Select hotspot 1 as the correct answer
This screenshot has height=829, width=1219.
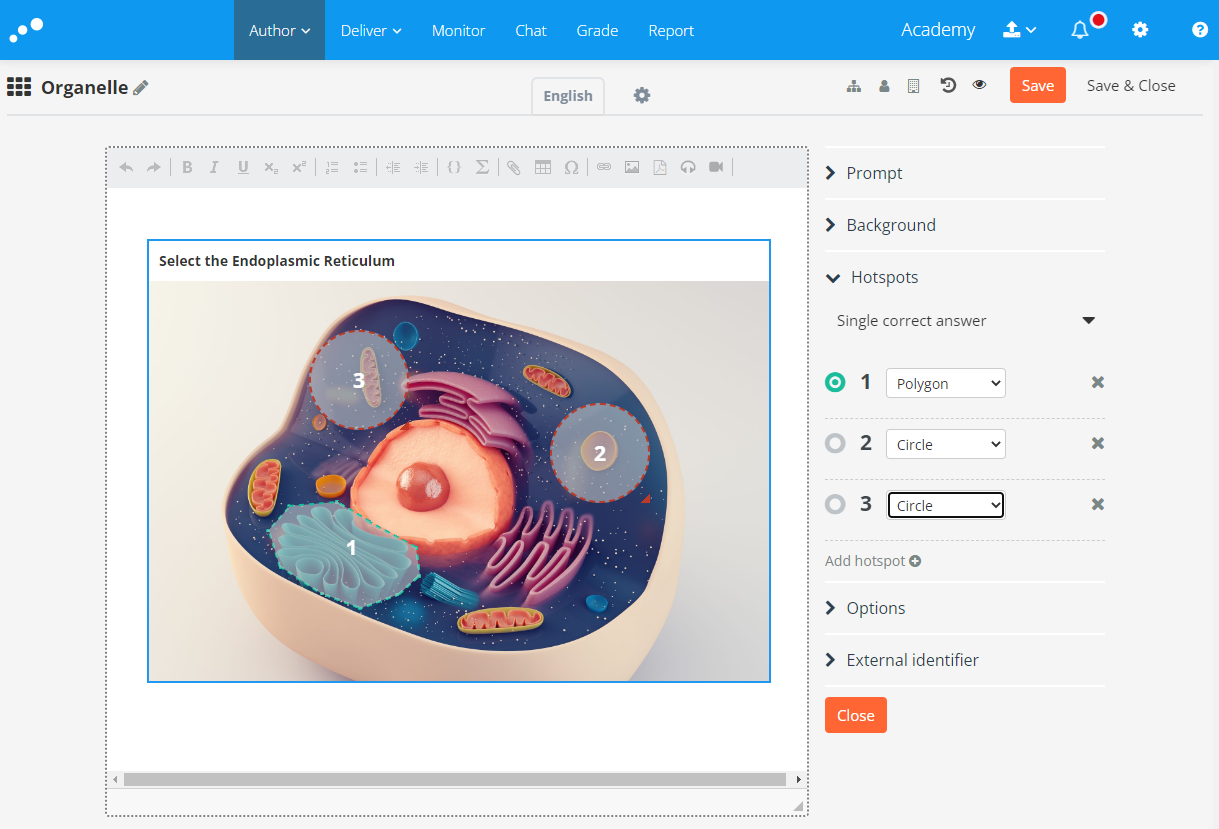835,383
